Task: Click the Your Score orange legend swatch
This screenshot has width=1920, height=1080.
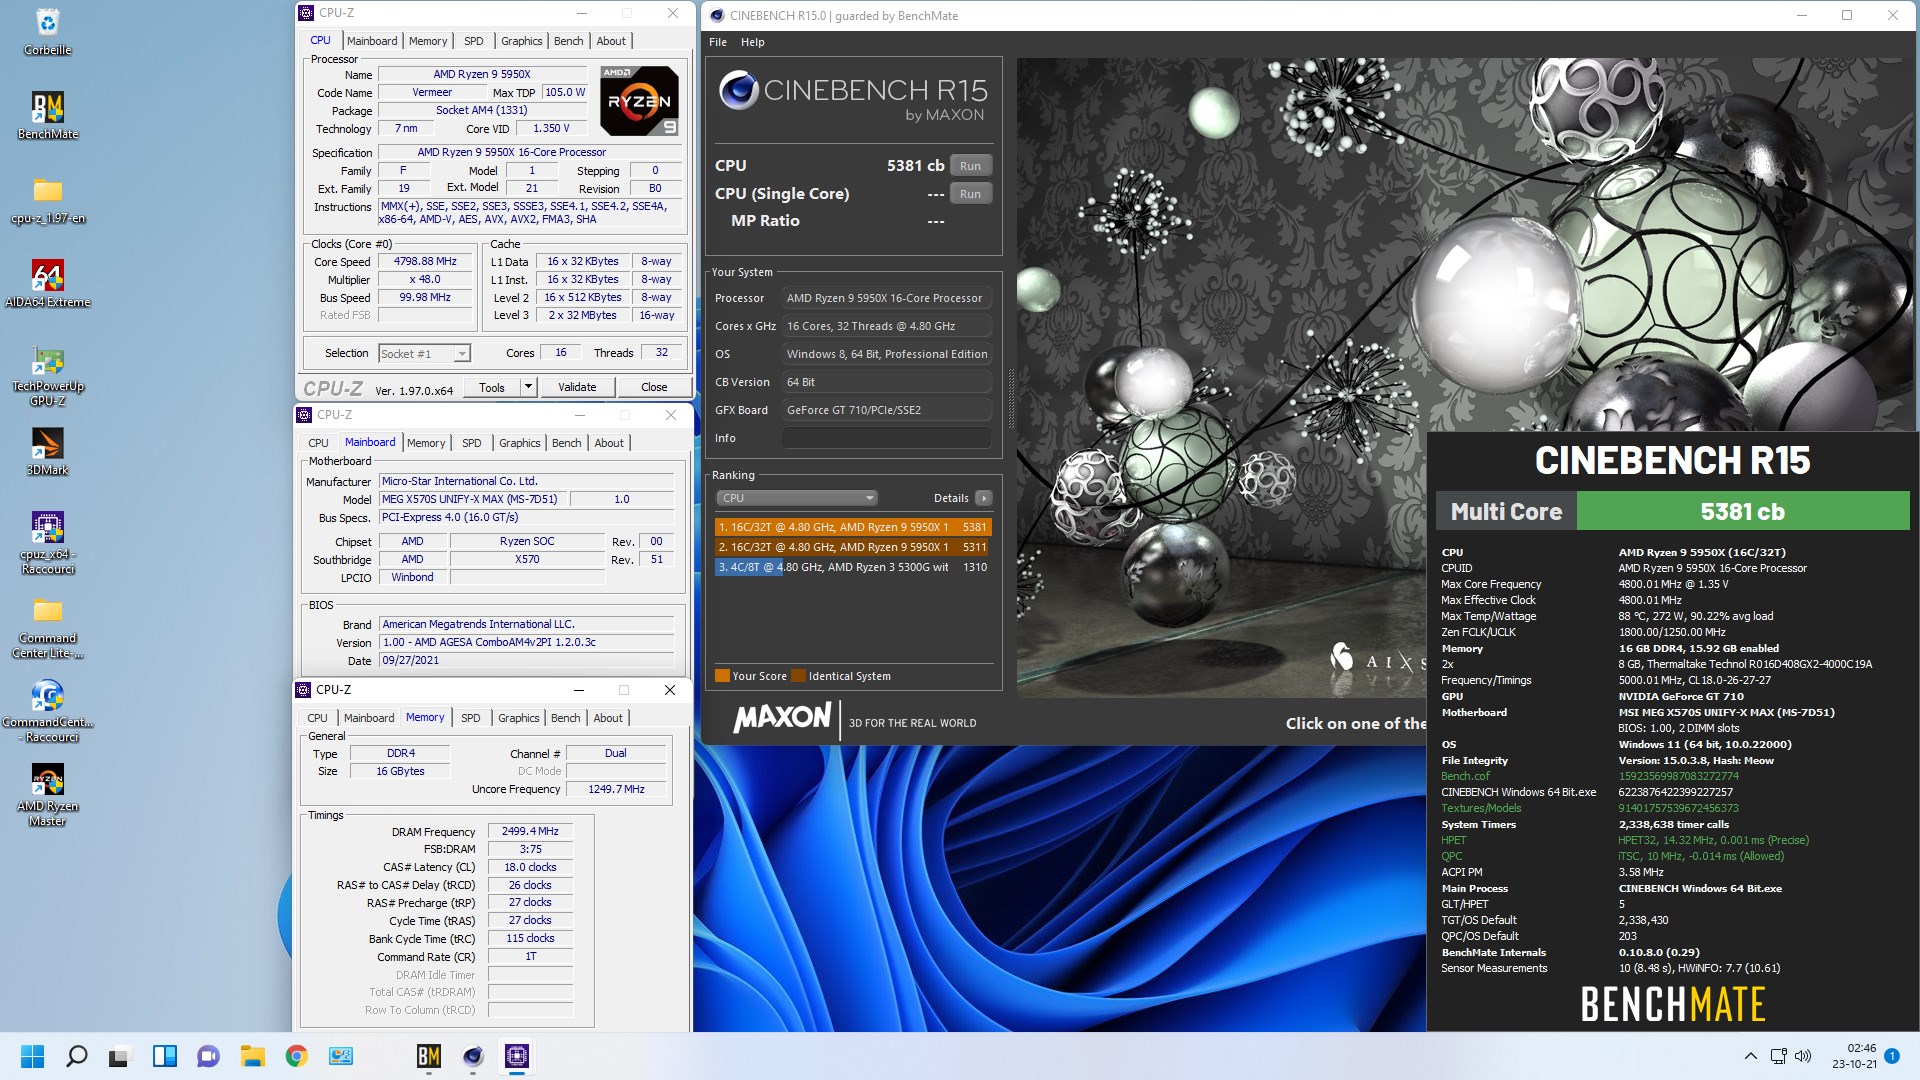Action: click(722, 676)
